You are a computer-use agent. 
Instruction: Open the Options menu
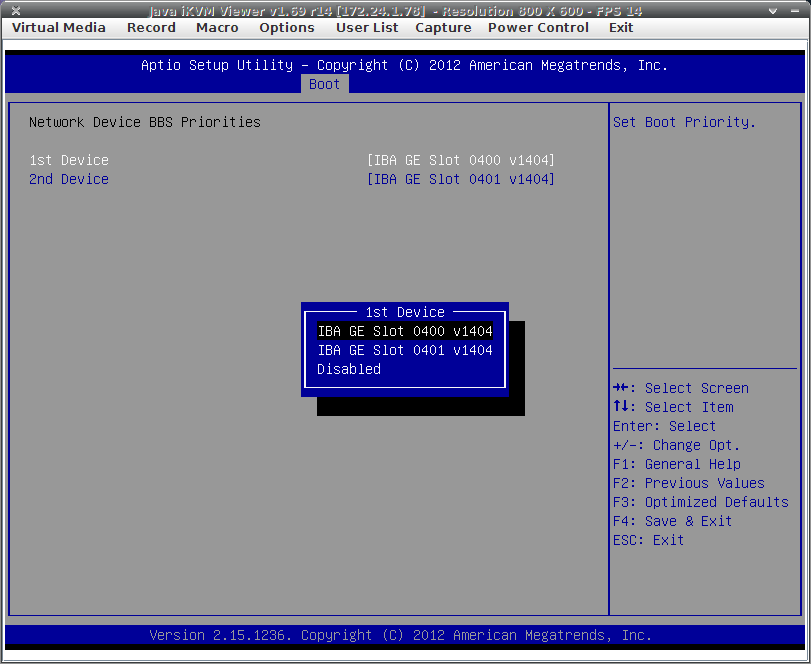[x=287, y=28]
